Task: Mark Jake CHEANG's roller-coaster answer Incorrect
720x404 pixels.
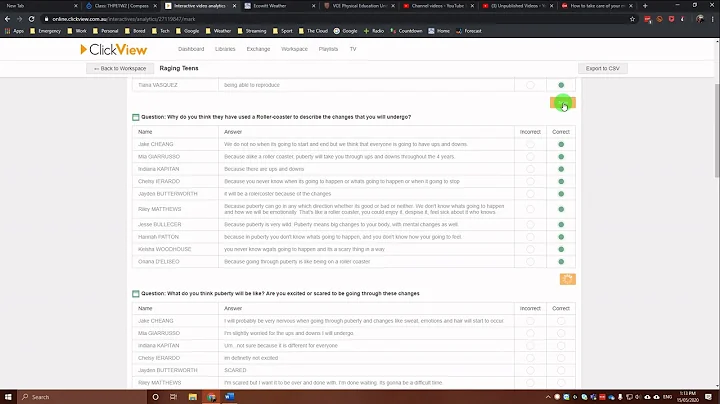Action: click(530, 144)
